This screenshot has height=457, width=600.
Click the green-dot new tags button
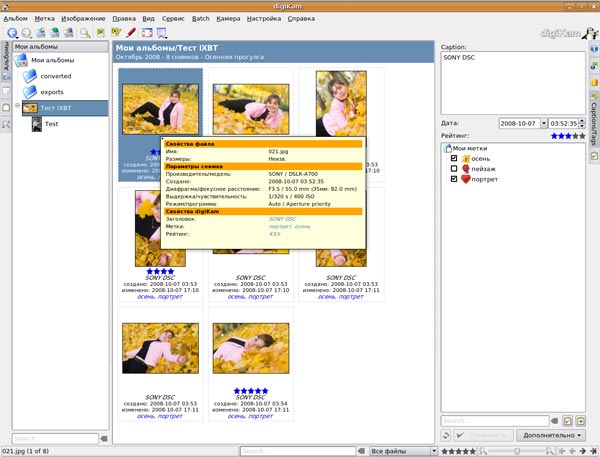pos(580,421)
